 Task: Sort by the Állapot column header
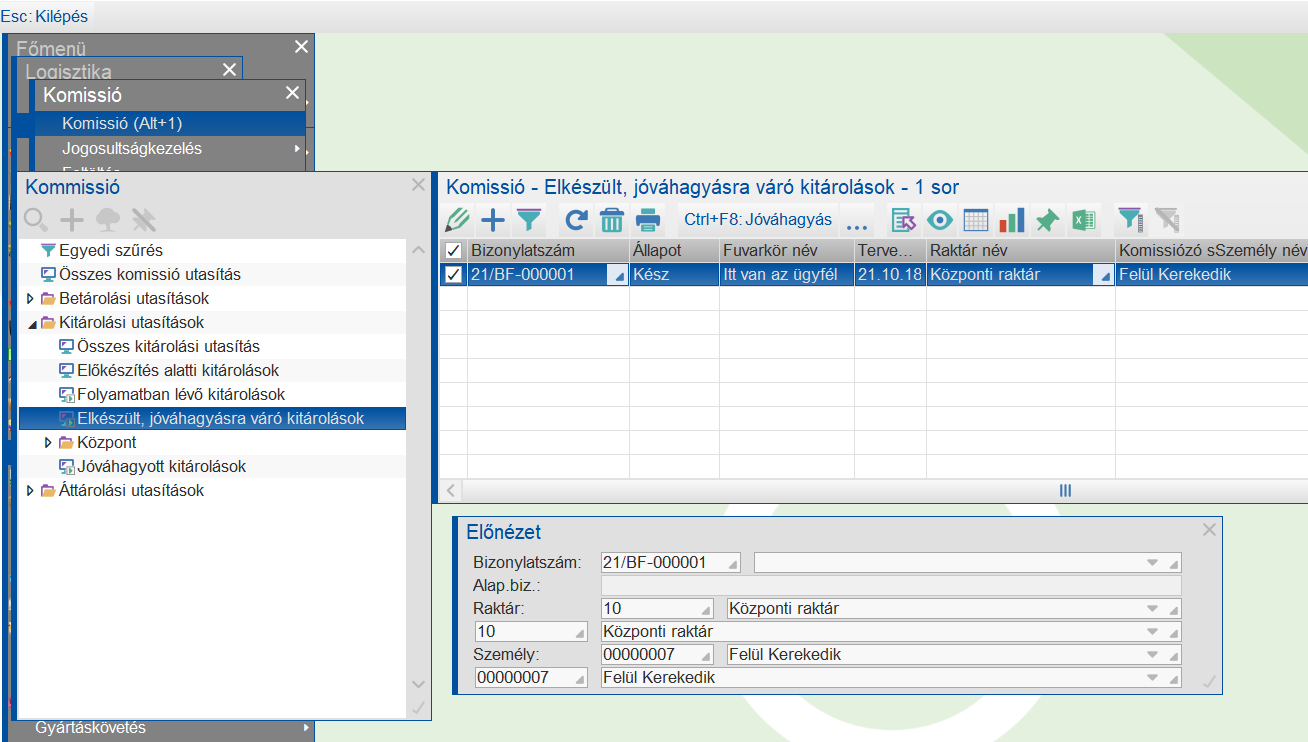coord(673,250)
